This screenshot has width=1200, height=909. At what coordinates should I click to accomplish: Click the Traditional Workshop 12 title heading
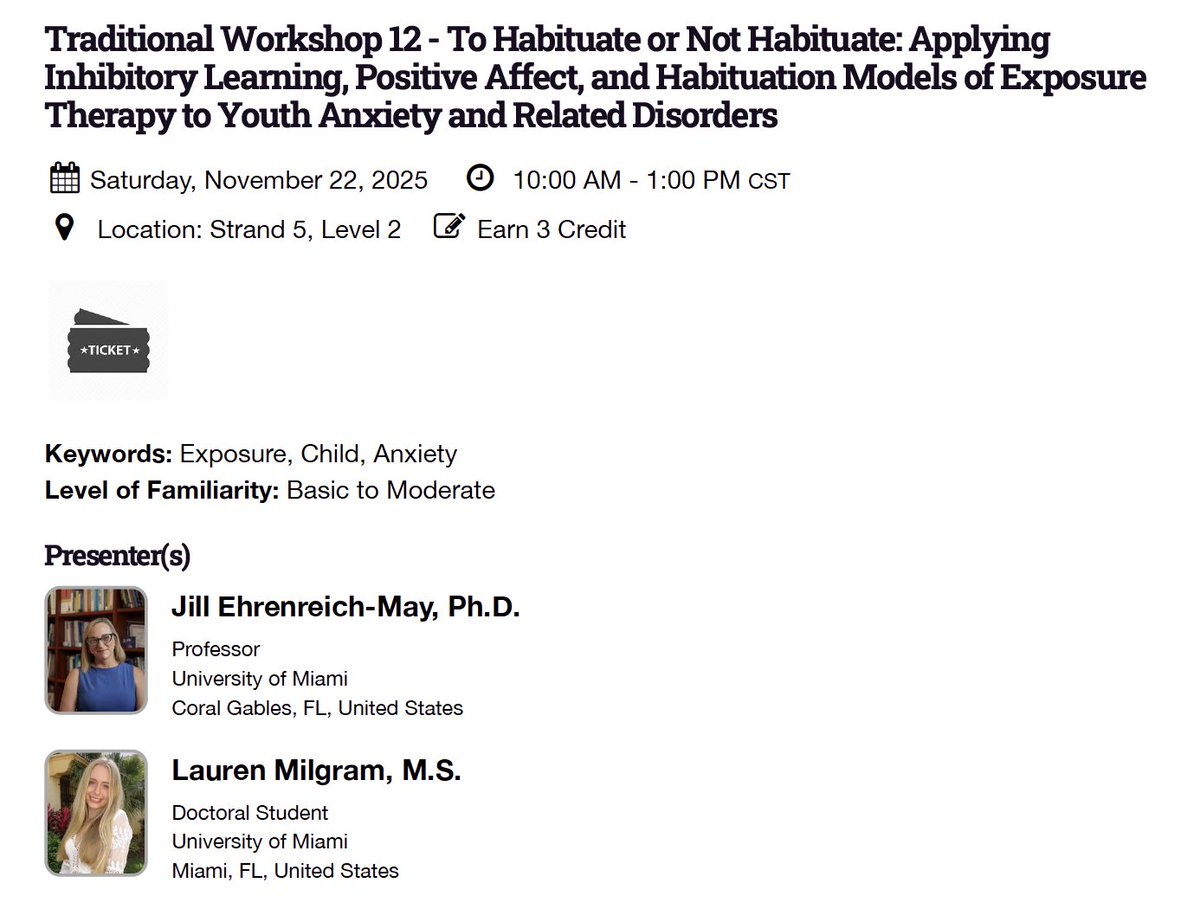[x=596, y=78]
